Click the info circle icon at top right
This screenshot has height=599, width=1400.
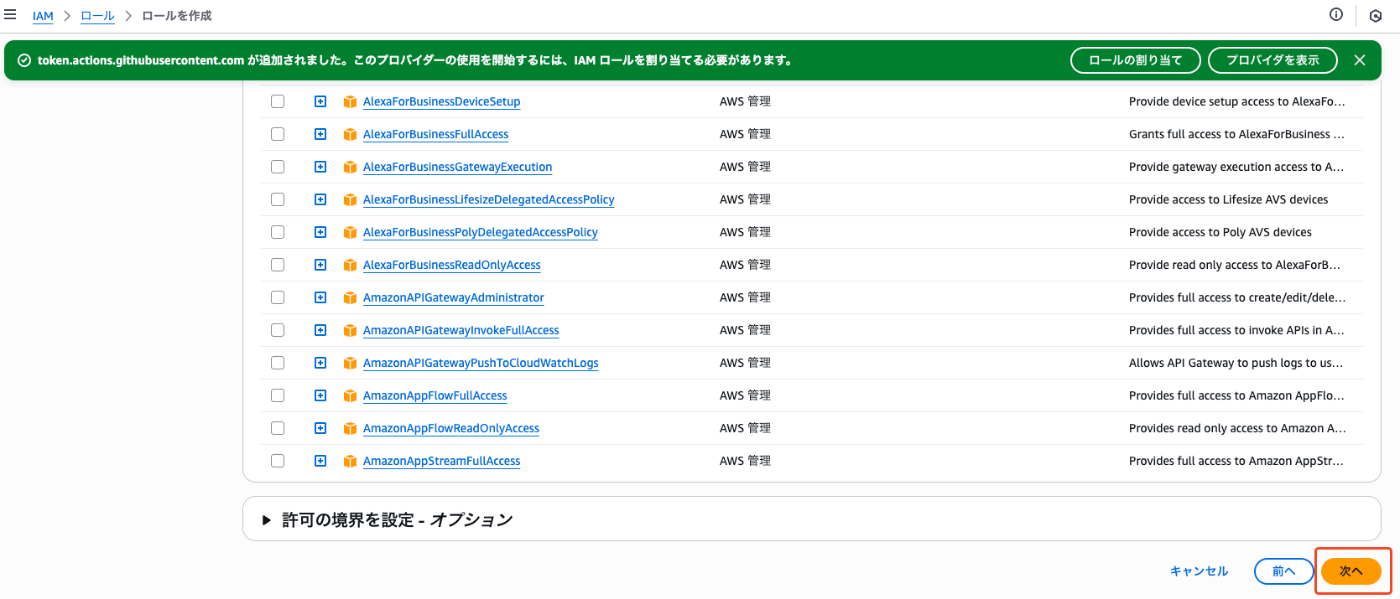point(1336,15)
